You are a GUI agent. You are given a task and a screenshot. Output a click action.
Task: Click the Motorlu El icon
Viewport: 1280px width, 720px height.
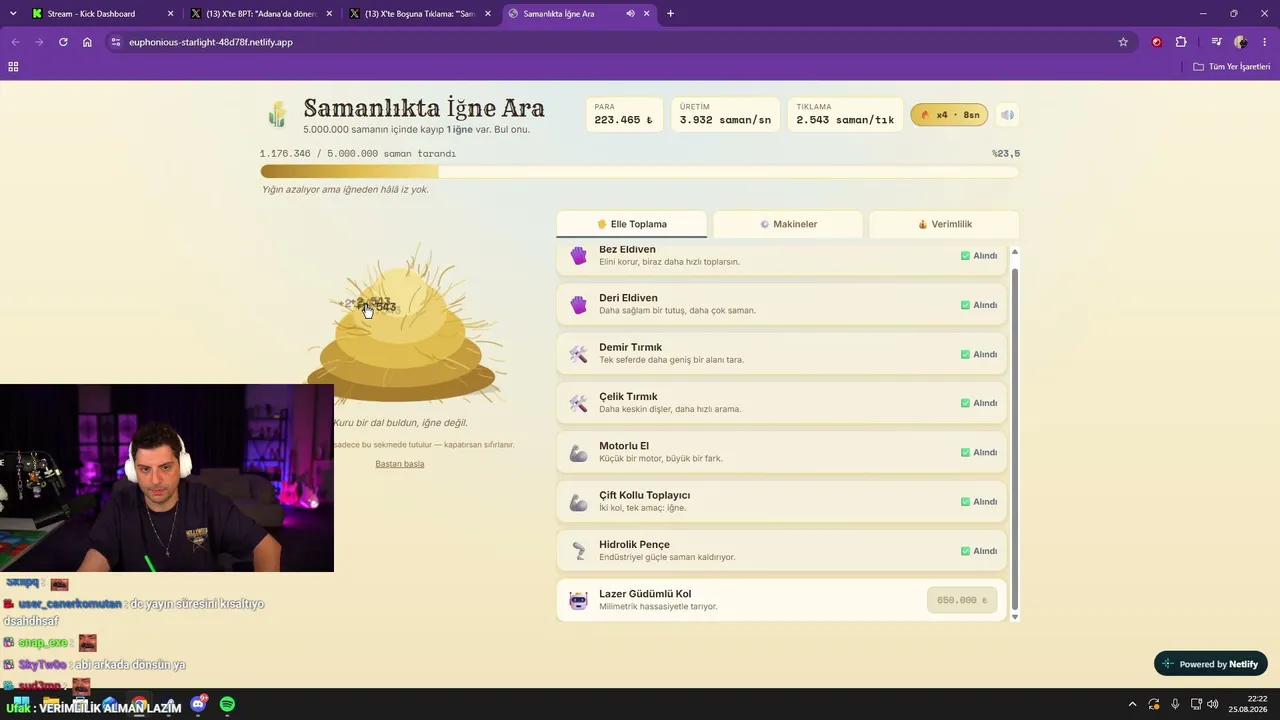(x=578, y=453)
